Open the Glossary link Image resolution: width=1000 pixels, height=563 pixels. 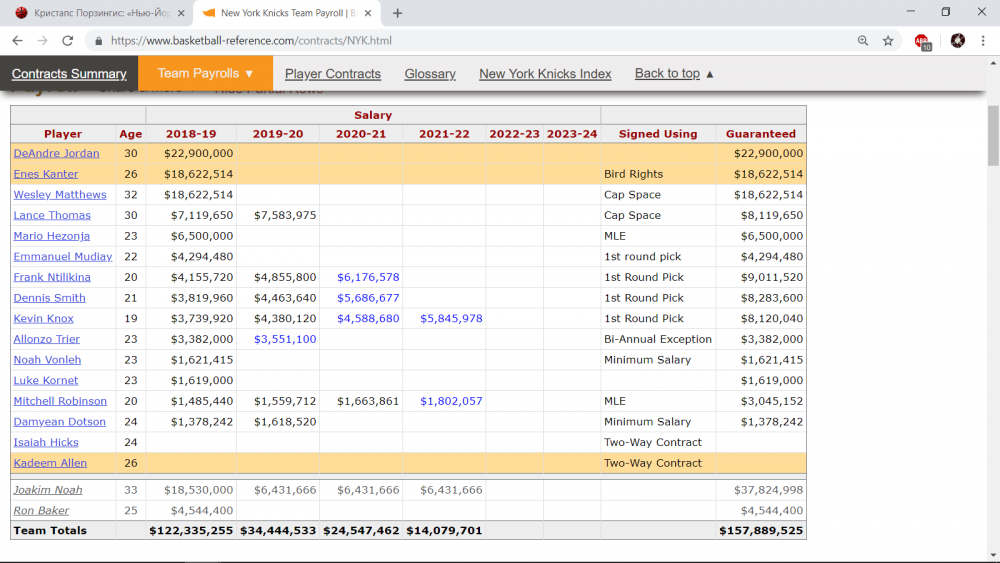point(430,74)
